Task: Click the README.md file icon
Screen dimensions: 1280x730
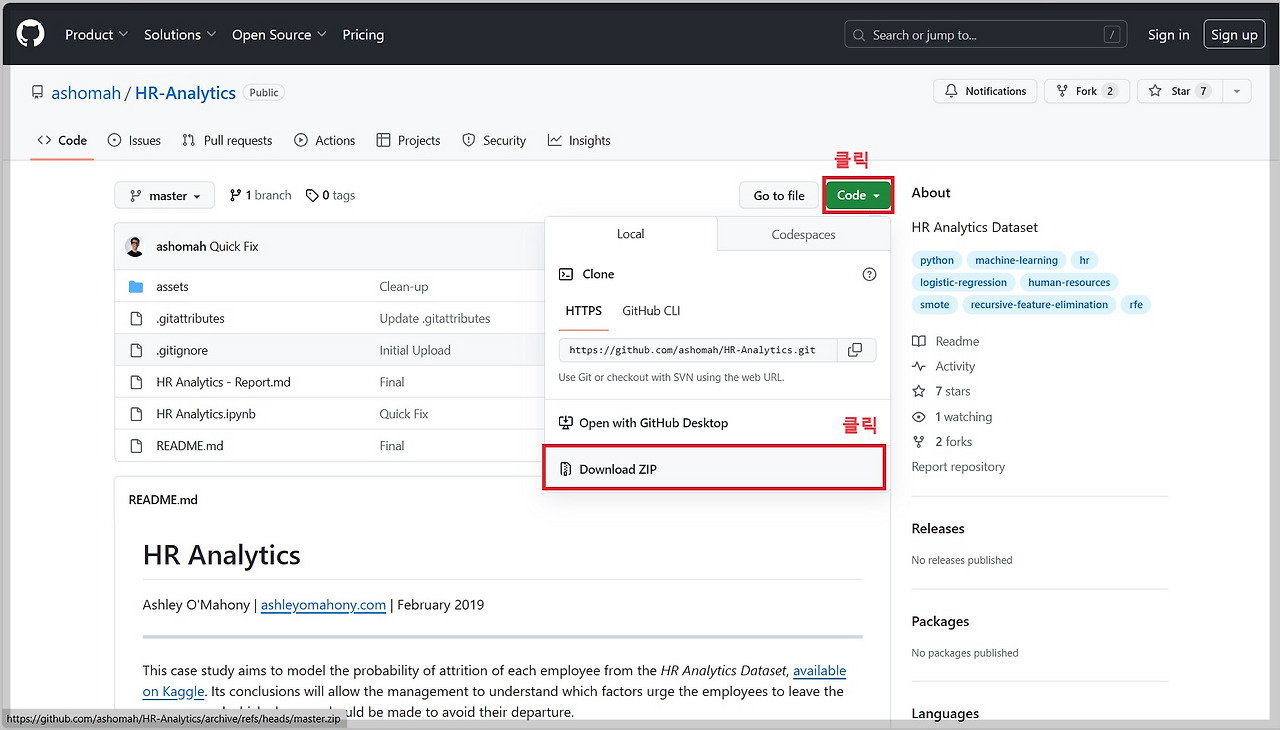Action: pos(136,446)
